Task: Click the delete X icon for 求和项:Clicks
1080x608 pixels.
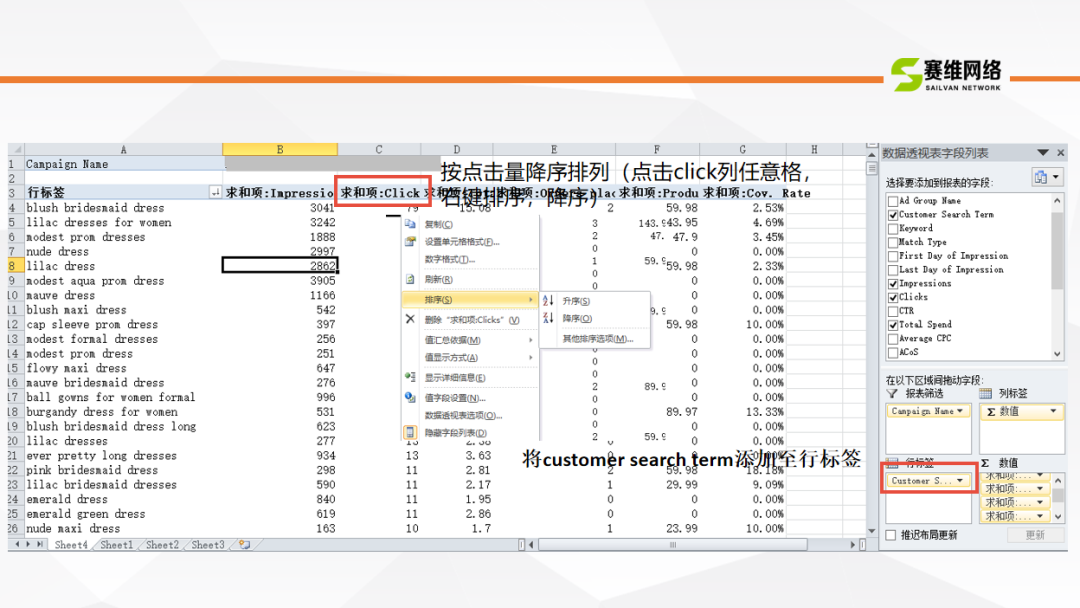Action: pos(410,319)
